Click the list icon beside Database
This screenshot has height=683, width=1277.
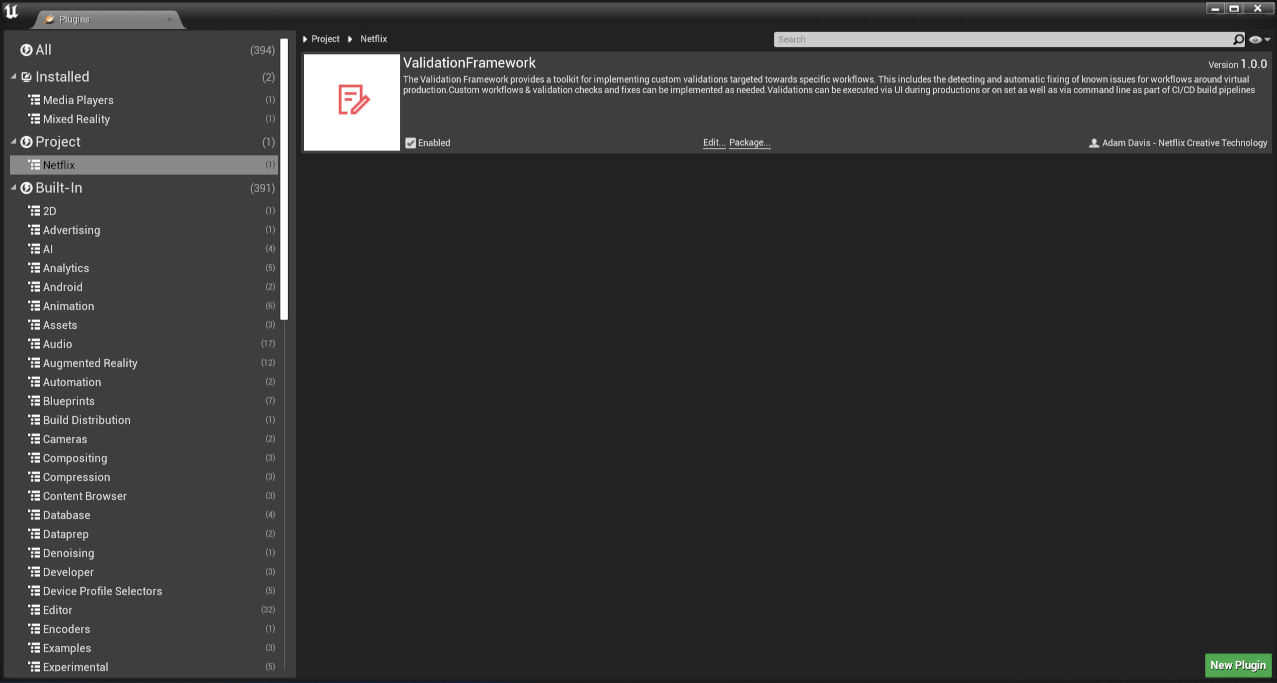pyautogui.click(x=34, y=515)
